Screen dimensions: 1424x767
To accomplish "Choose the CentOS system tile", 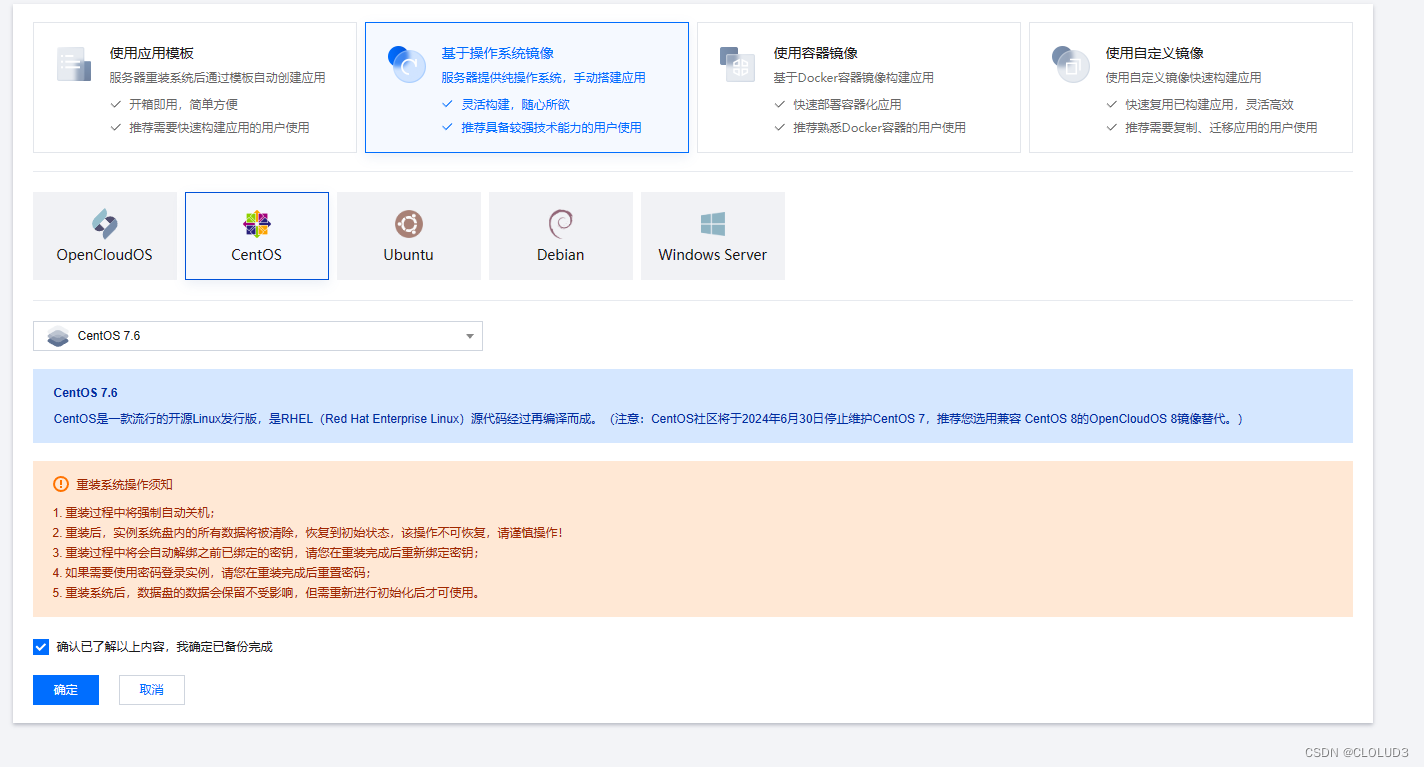I will [257, 236].
